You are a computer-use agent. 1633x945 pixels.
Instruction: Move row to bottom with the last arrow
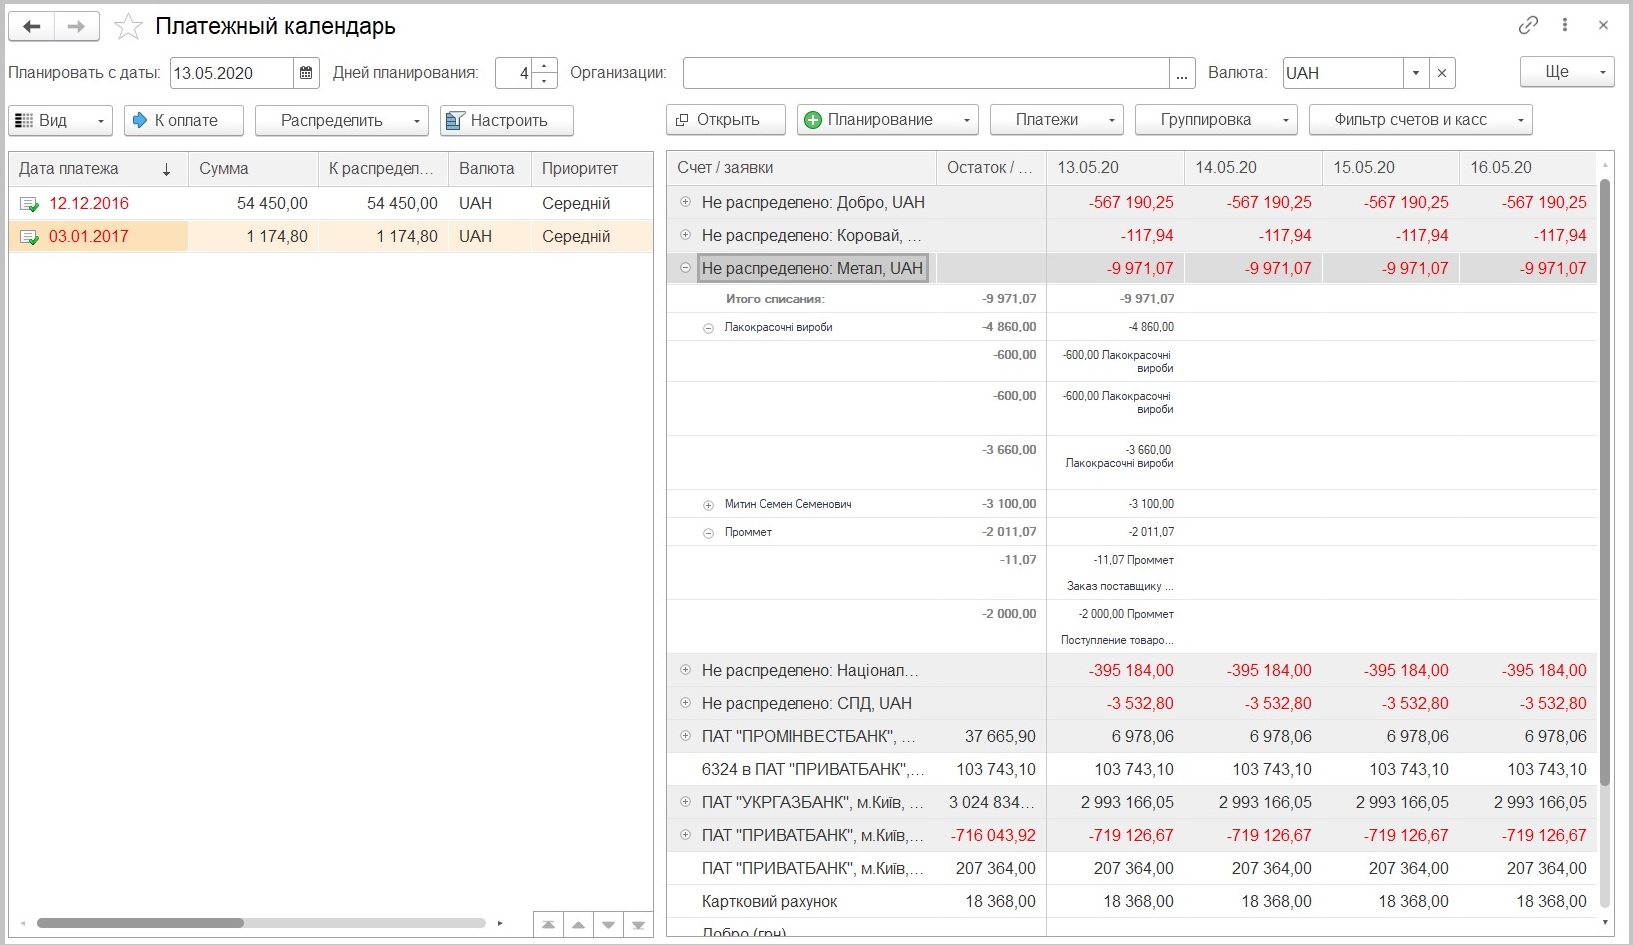coord(638,924)
